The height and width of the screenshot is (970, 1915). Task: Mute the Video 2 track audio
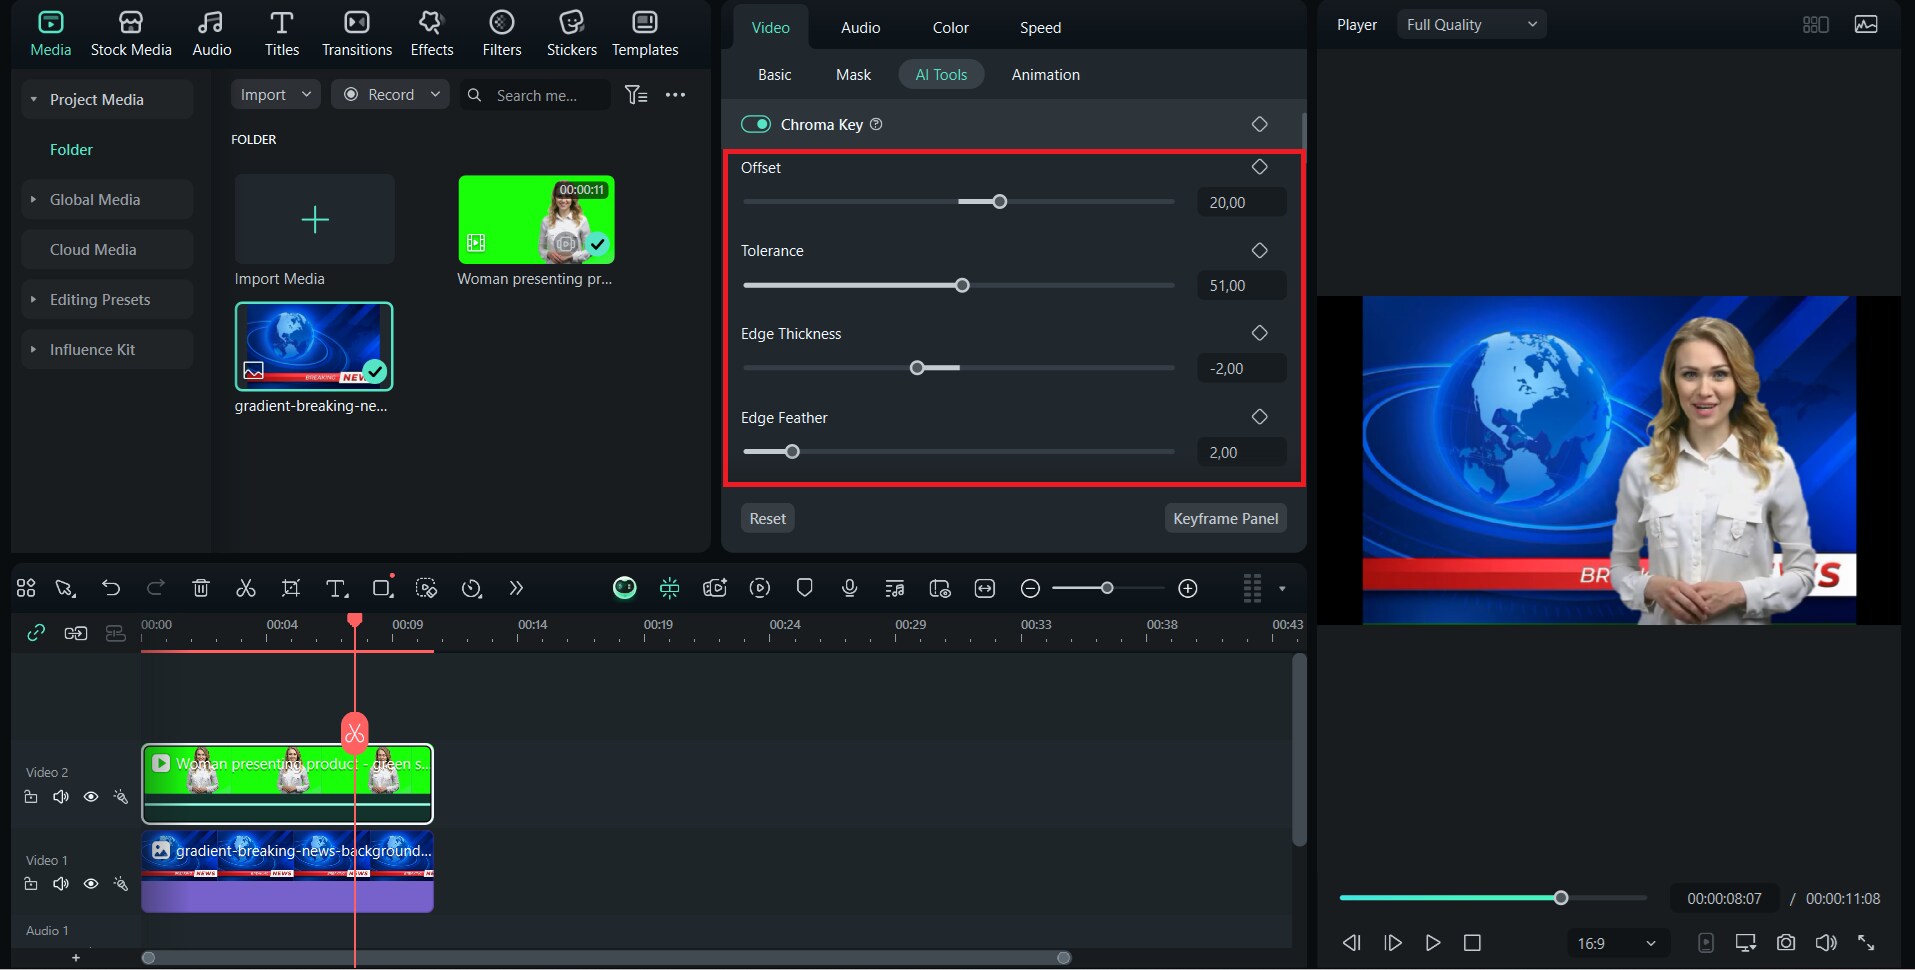[61, 797]
